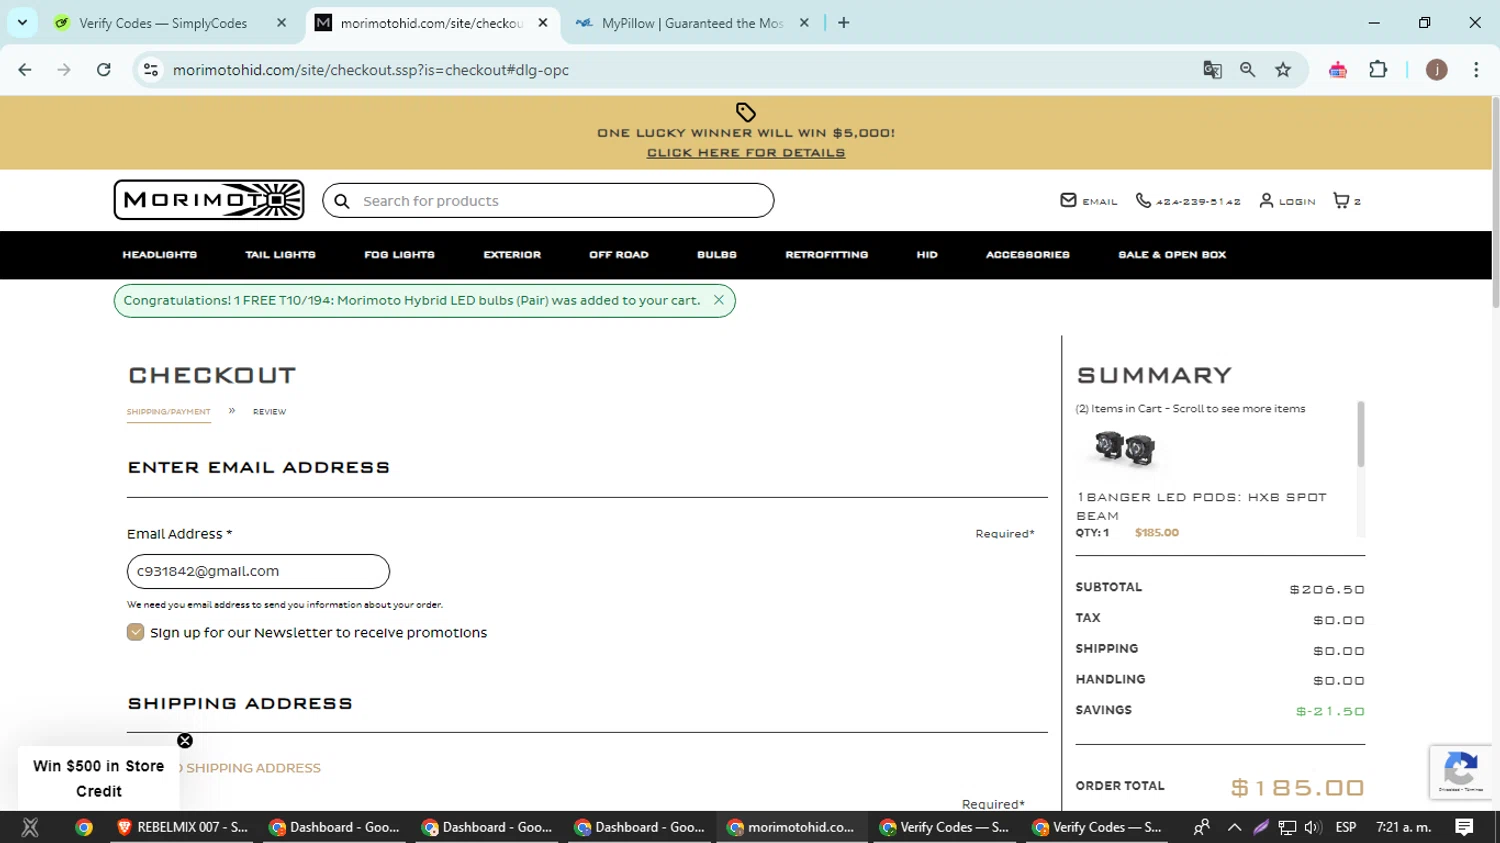Toggle the newsletter signup checkbox
Image resolution: width=1500 pixels, height=843 pixels.
coord(136,632)
